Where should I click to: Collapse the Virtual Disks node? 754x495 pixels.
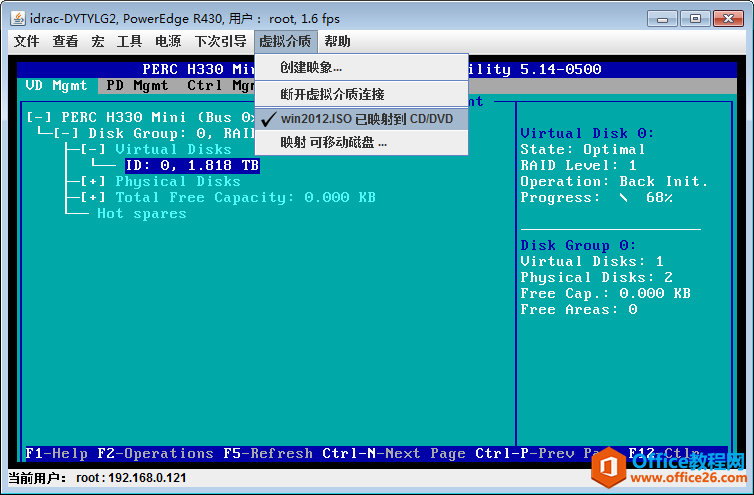coord(93,149)
